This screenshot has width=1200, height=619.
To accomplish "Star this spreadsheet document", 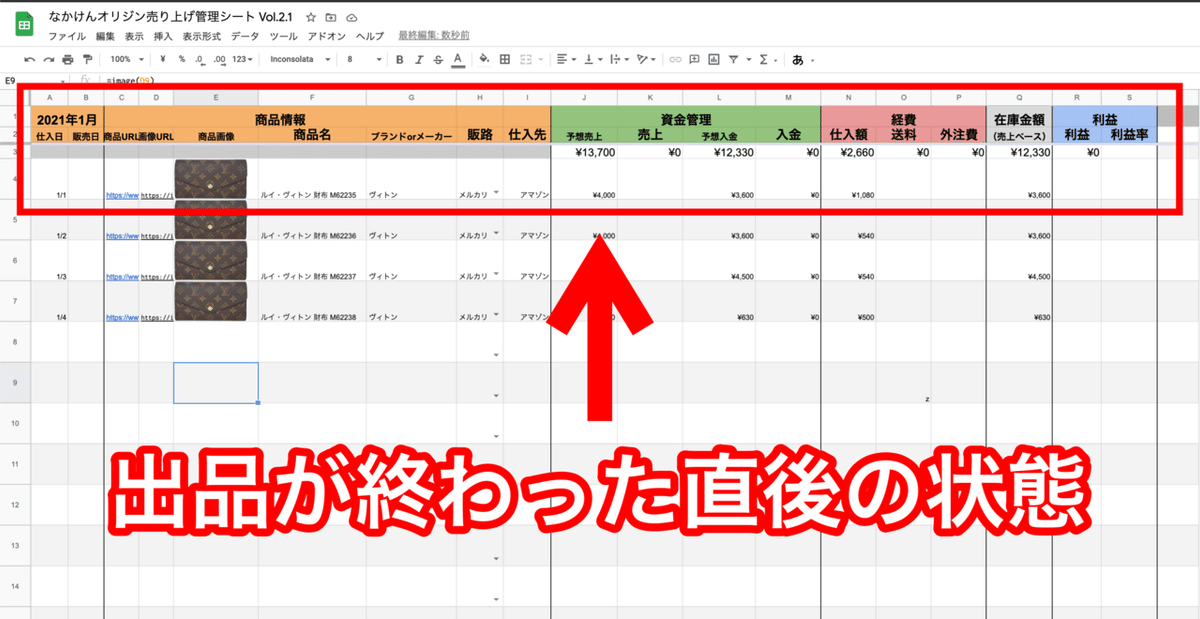I will coord(312,18).
